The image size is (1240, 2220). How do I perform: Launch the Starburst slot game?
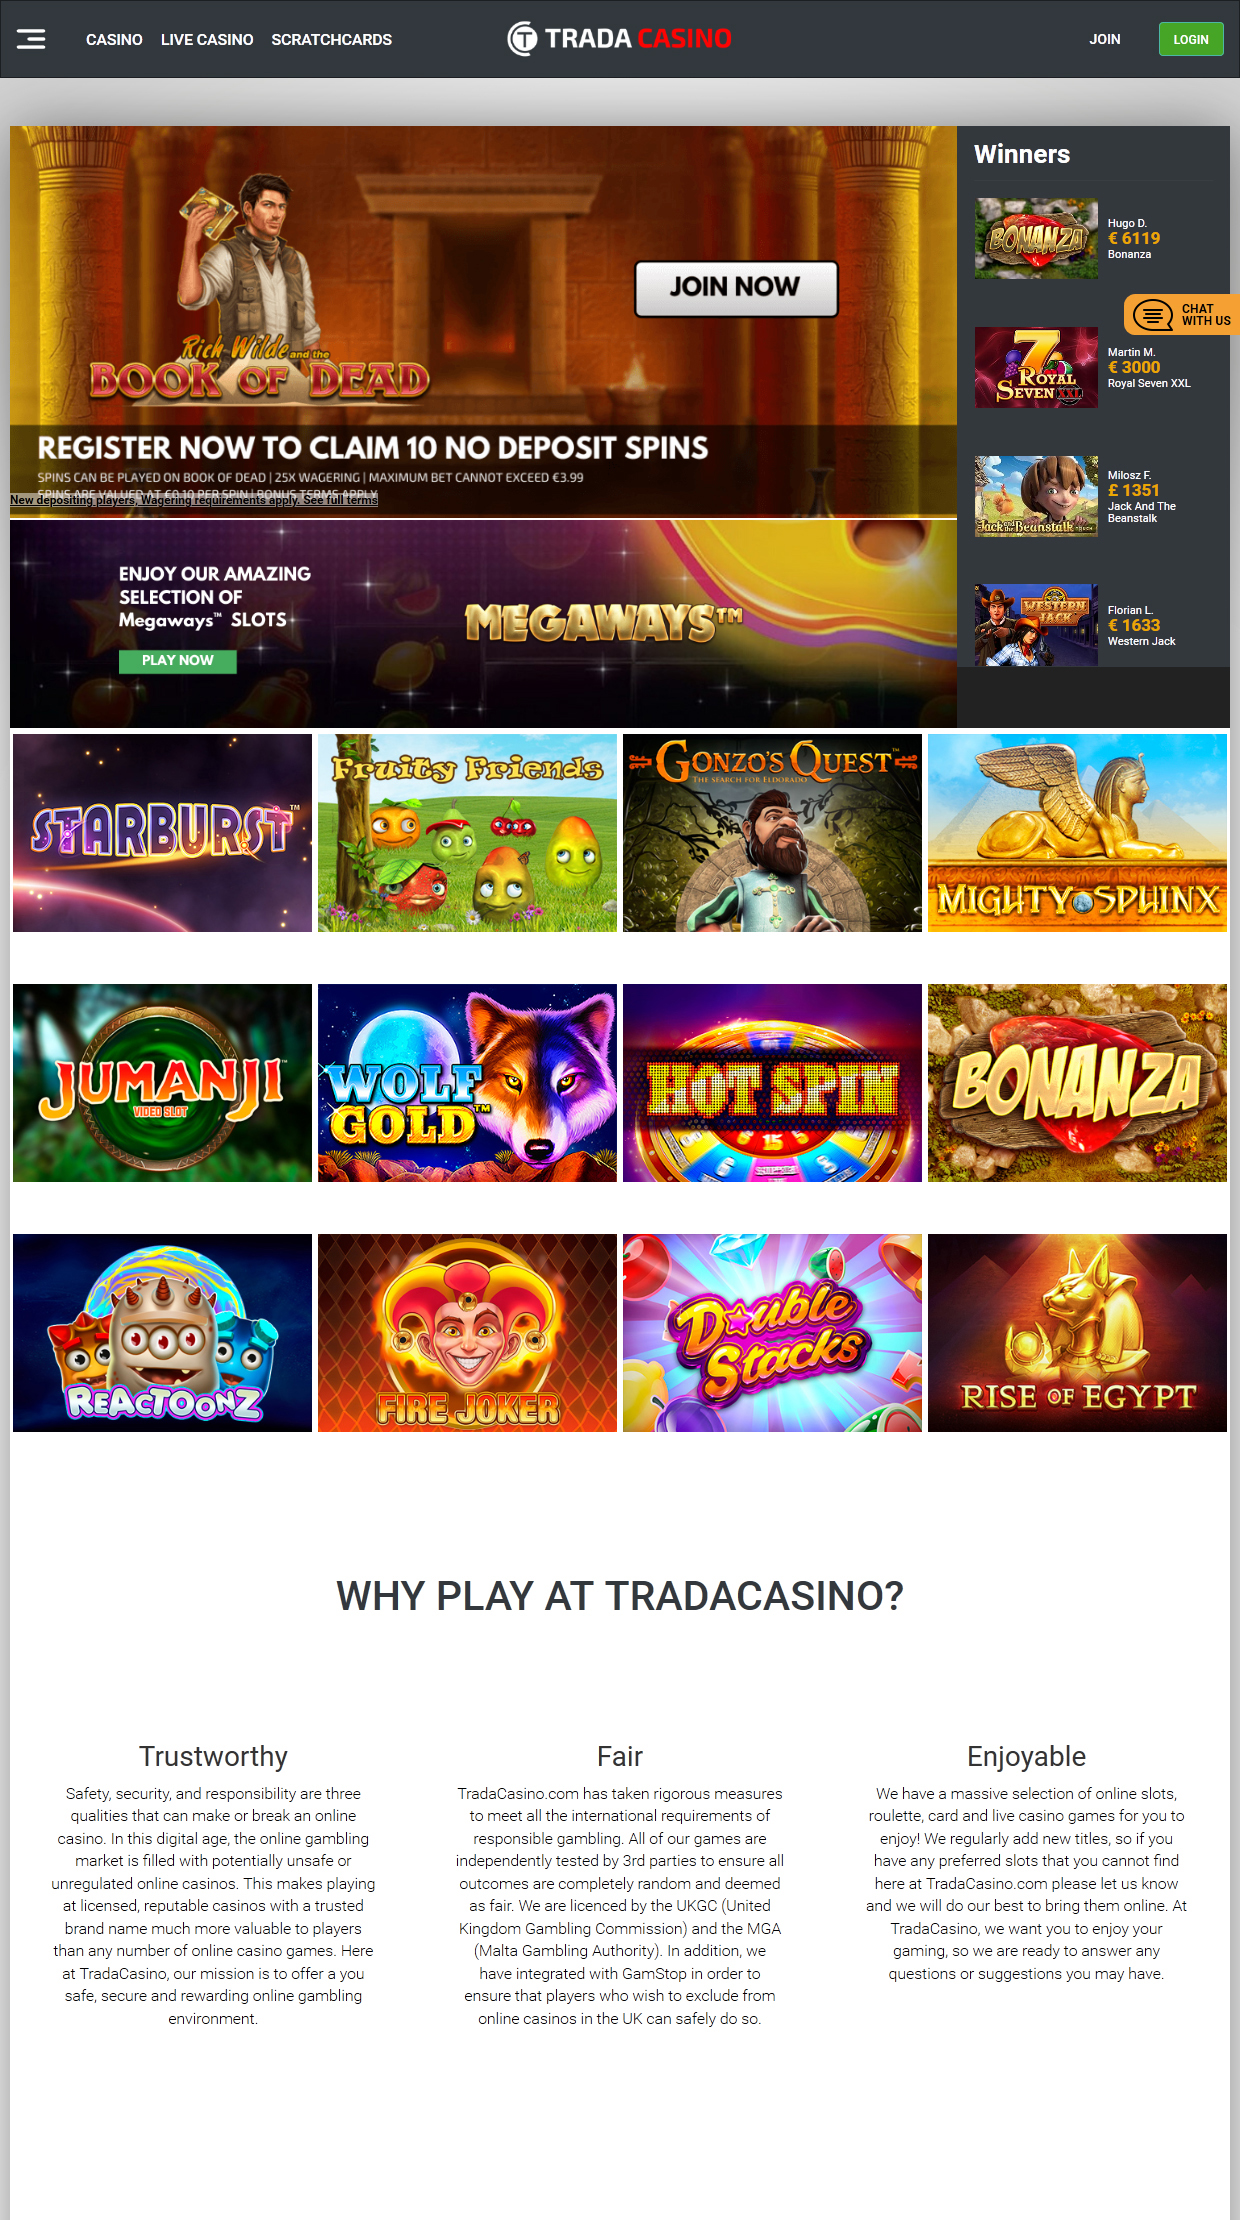point(162,833)
